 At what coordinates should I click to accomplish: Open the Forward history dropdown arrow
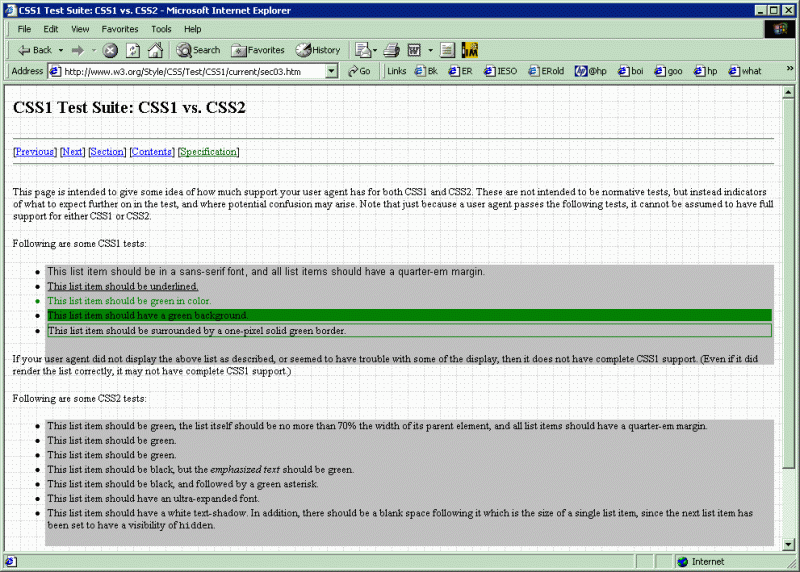point(94,50)
